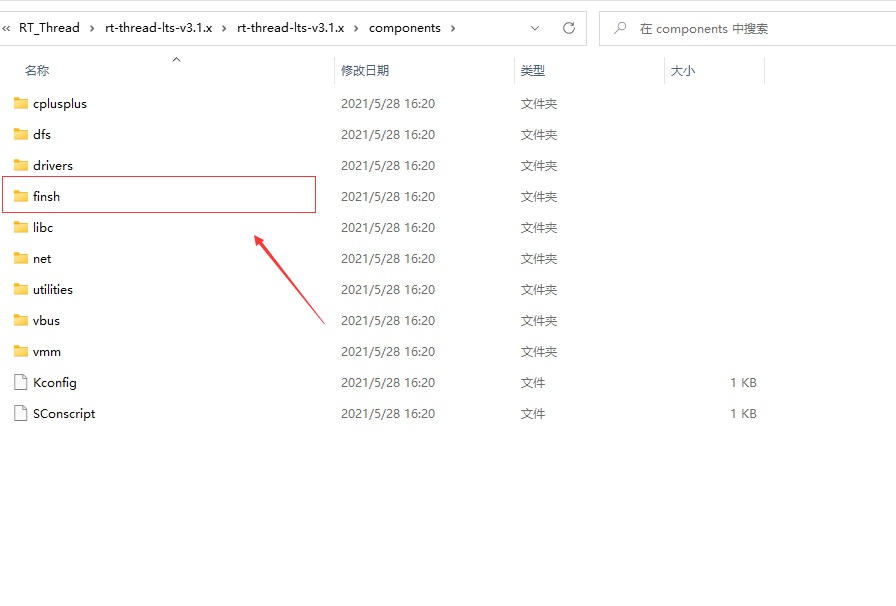This screenshot has height=606, width=896.
Task: Expand the arrow after RT_Thread breadcrumb
Action: click(91, 28)
